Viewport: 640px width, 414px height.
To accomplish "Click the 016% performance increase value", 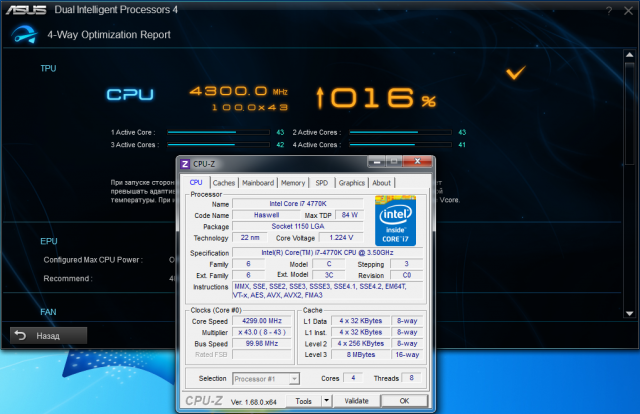I will [376, 98].
